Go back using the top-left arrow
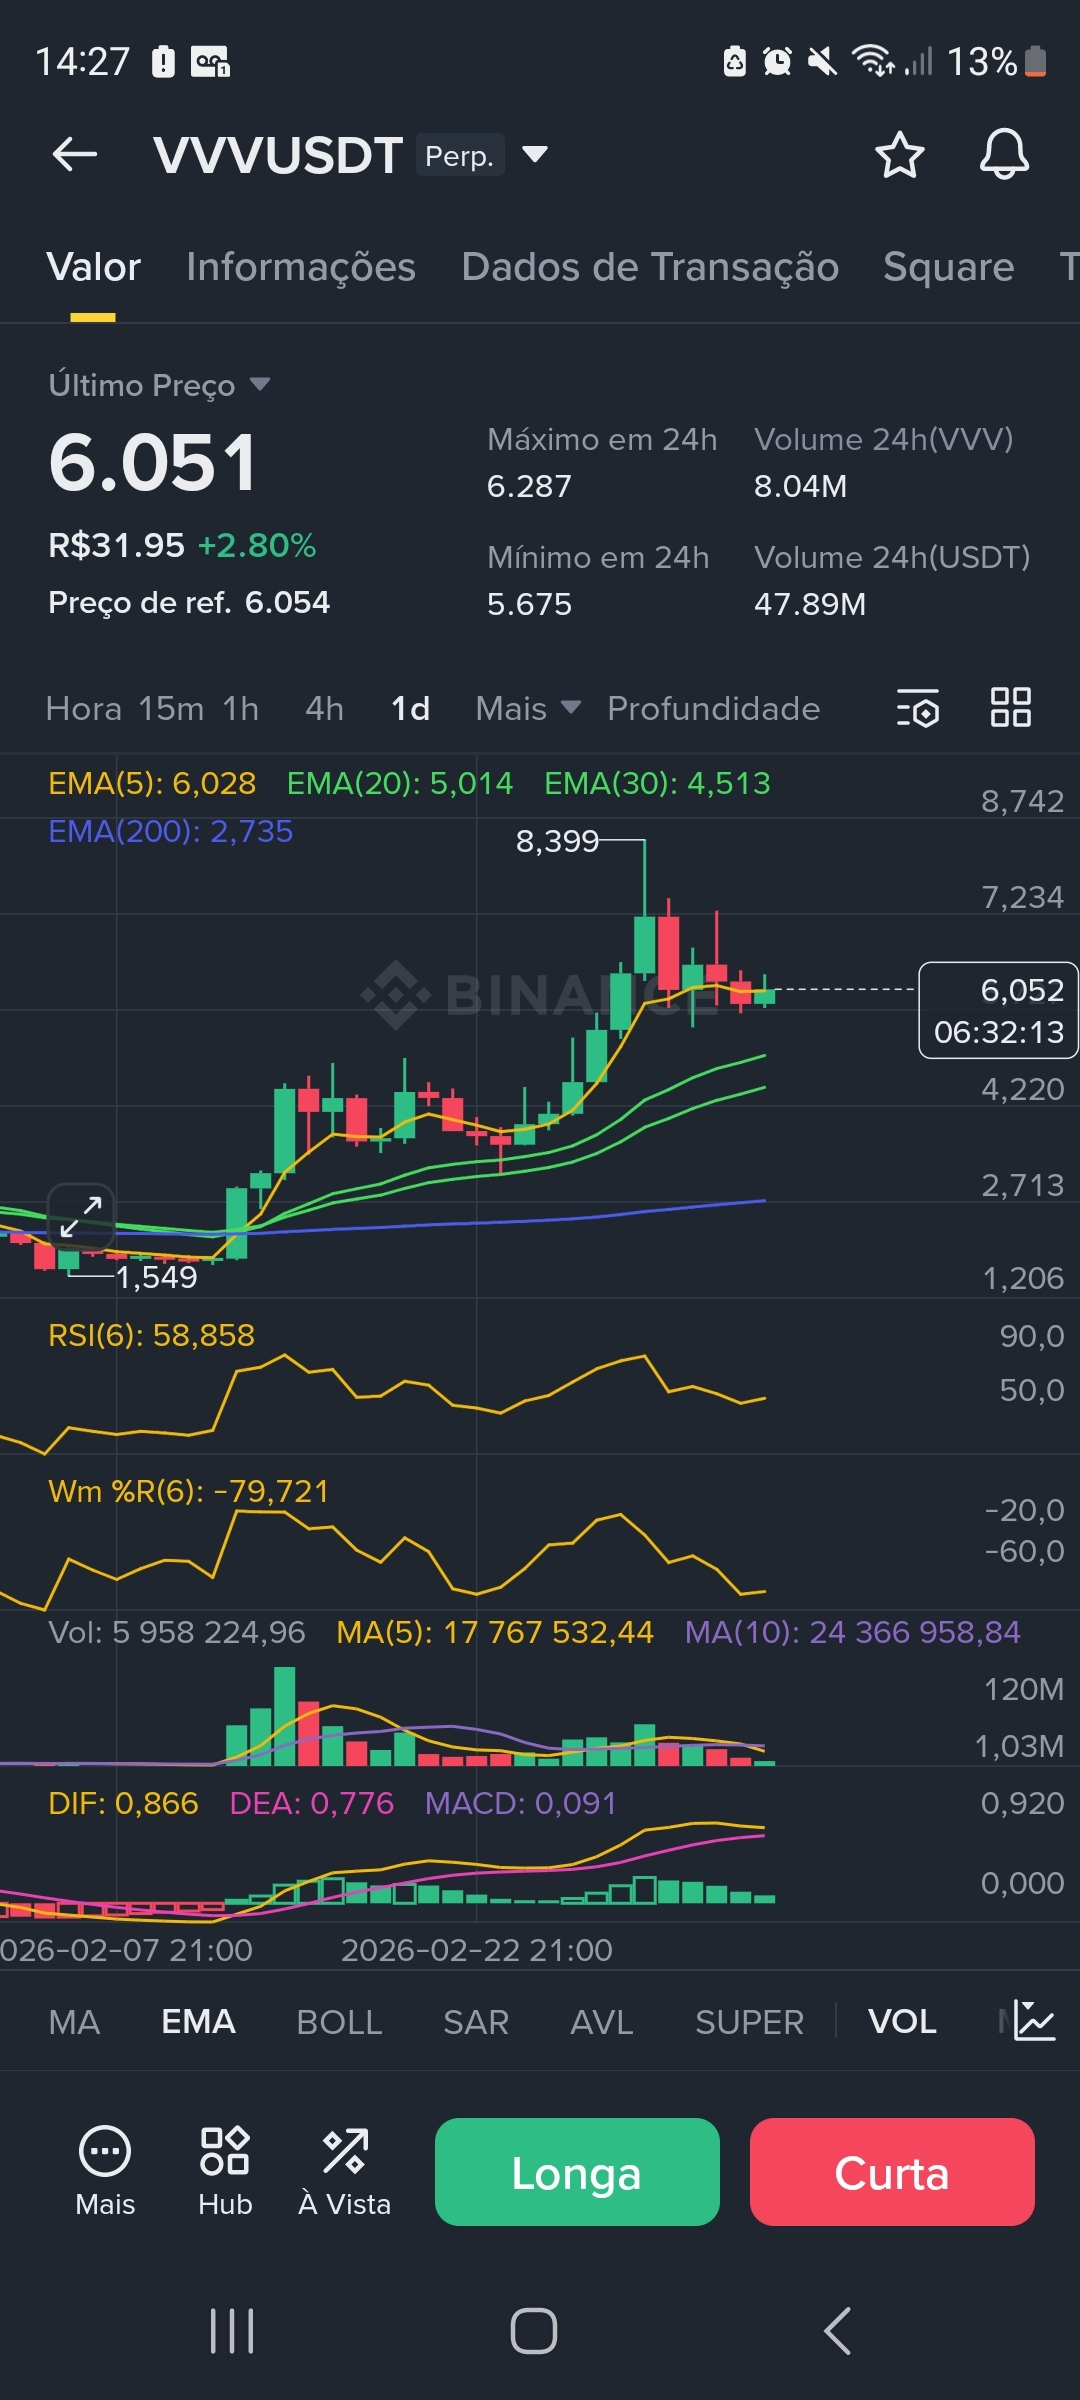The image size is (1080, 2400). click(75, 154)
